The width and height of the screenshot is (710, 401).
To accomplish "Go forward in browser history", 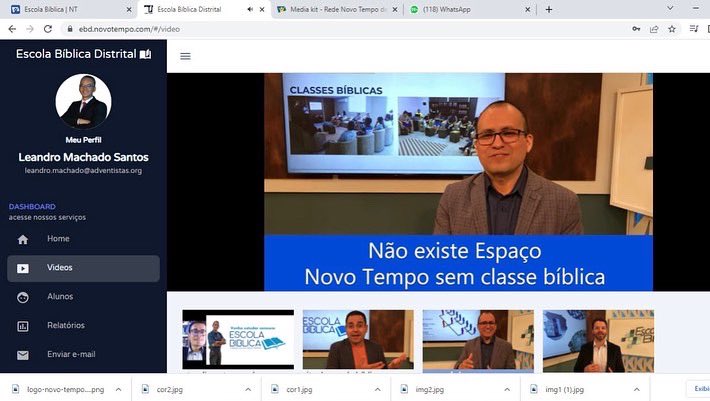I will tap(30, 29).
